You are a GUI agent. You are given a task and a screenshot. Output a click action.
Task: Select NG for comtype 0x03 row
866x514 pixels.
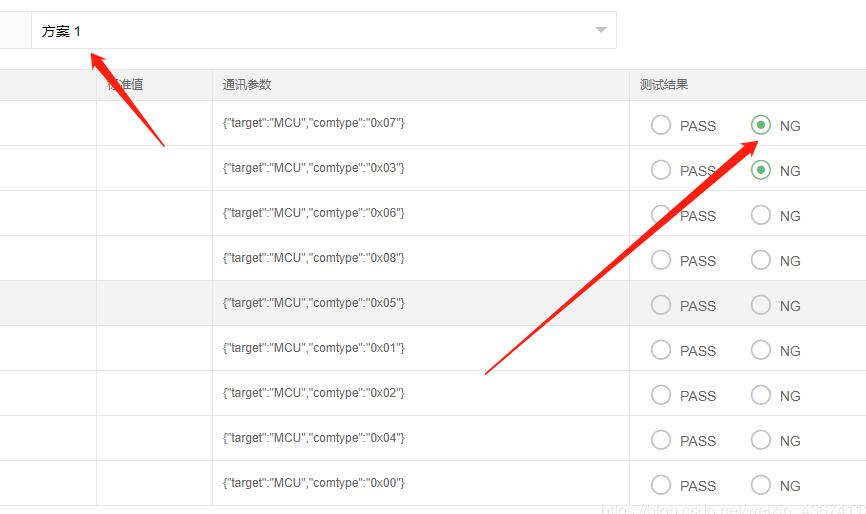(761, 170)
